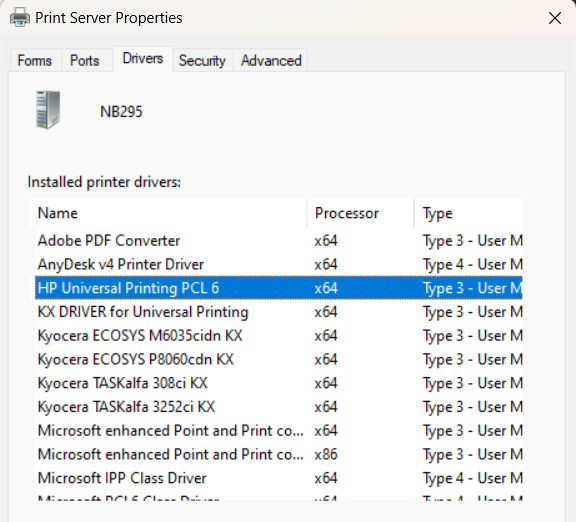Click the Type column header
The image size is (576, 522).
tap(468, 213)
